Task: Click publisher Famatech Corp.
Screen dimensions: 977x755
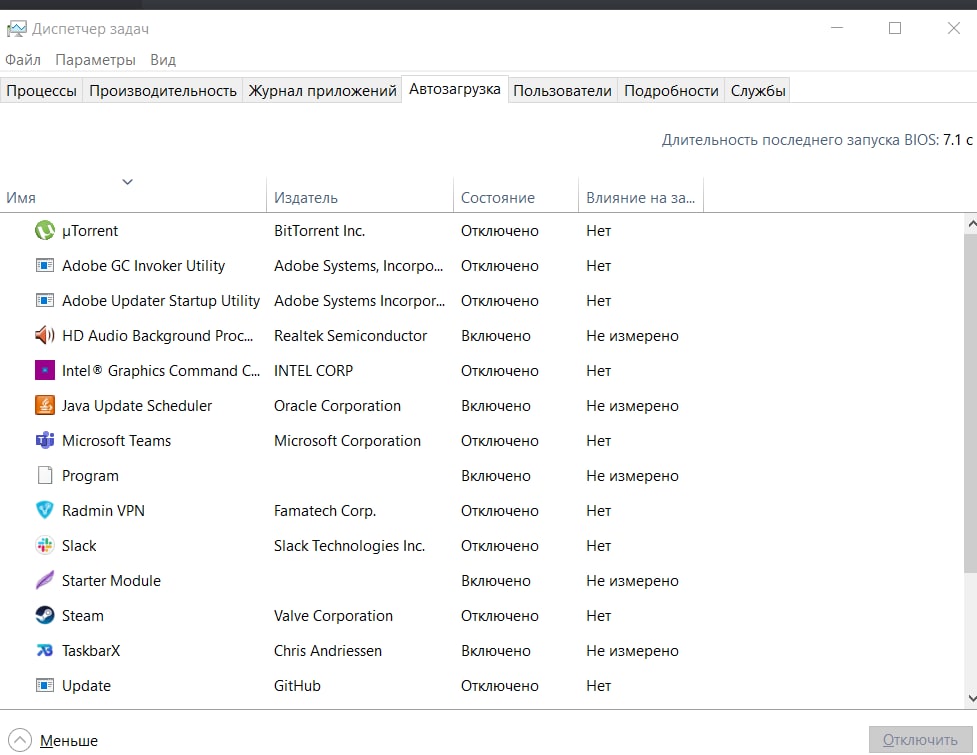Action: [x=325, y=511]
